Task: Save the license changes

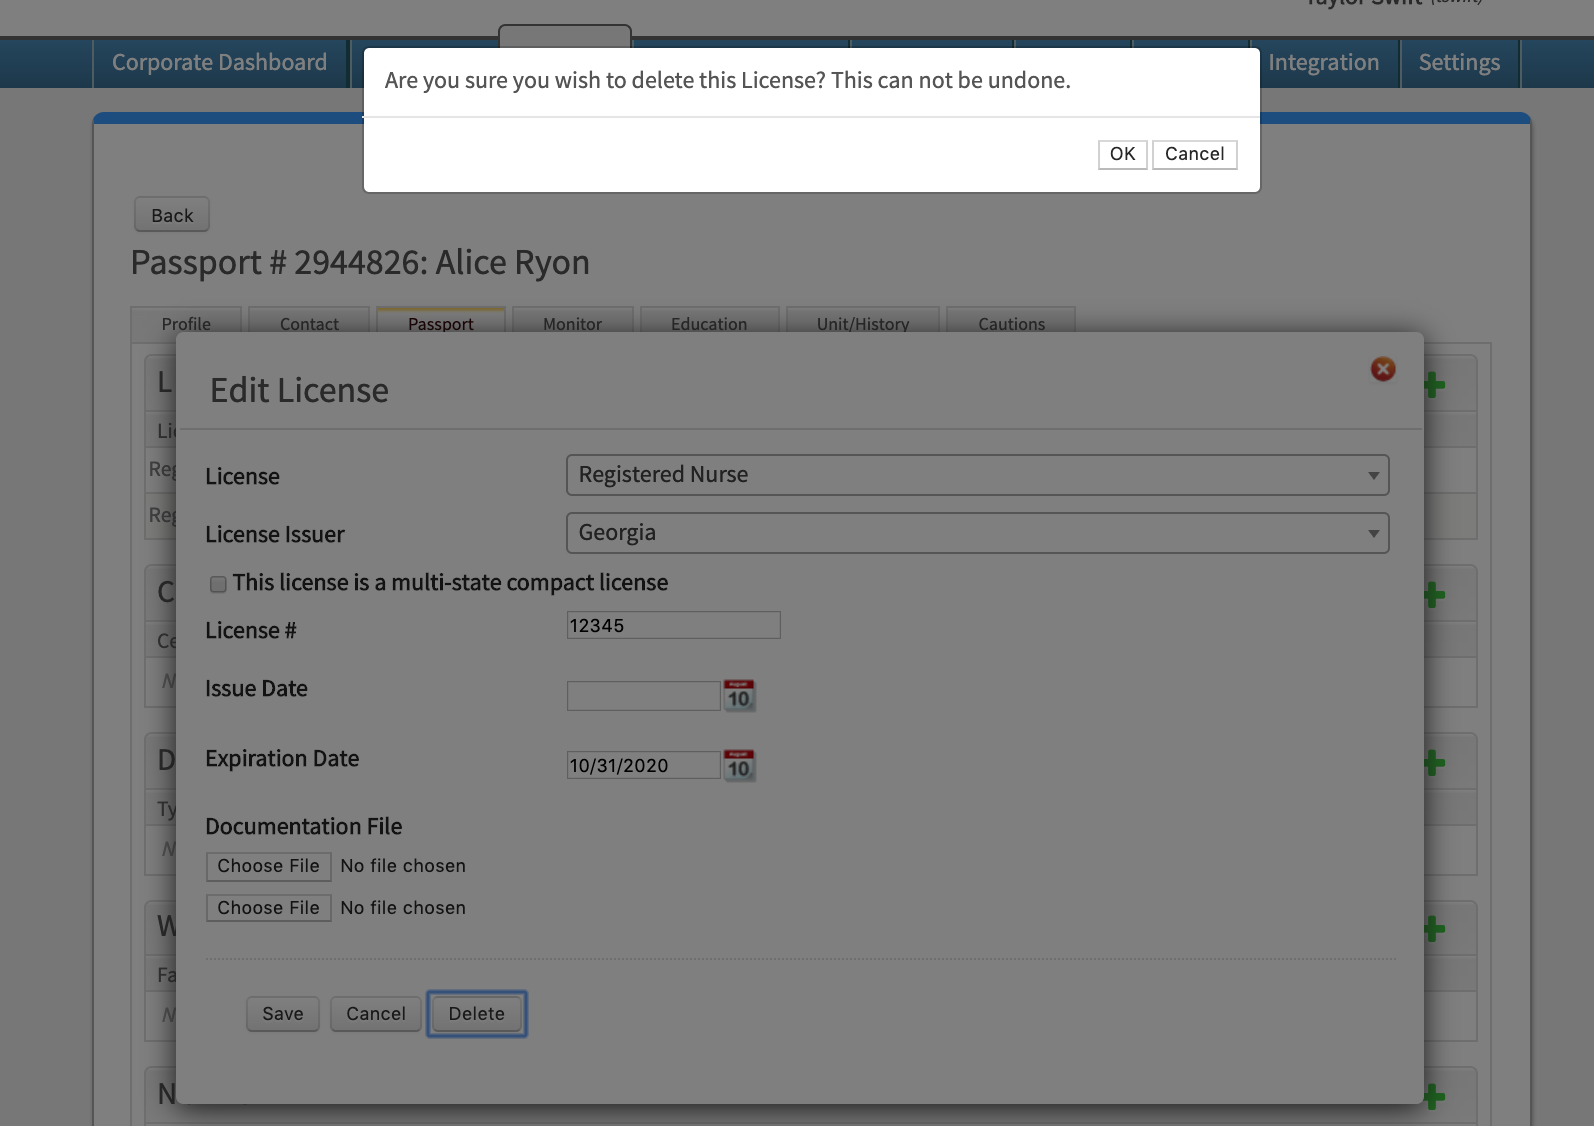Action: pyautogui.click(x=283, y=1014)
